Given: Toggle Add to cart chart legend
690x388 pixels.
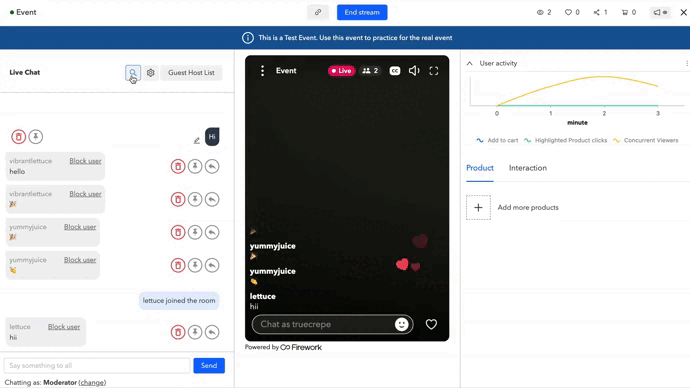Looking at the screenshot, I should click(497, 140).
